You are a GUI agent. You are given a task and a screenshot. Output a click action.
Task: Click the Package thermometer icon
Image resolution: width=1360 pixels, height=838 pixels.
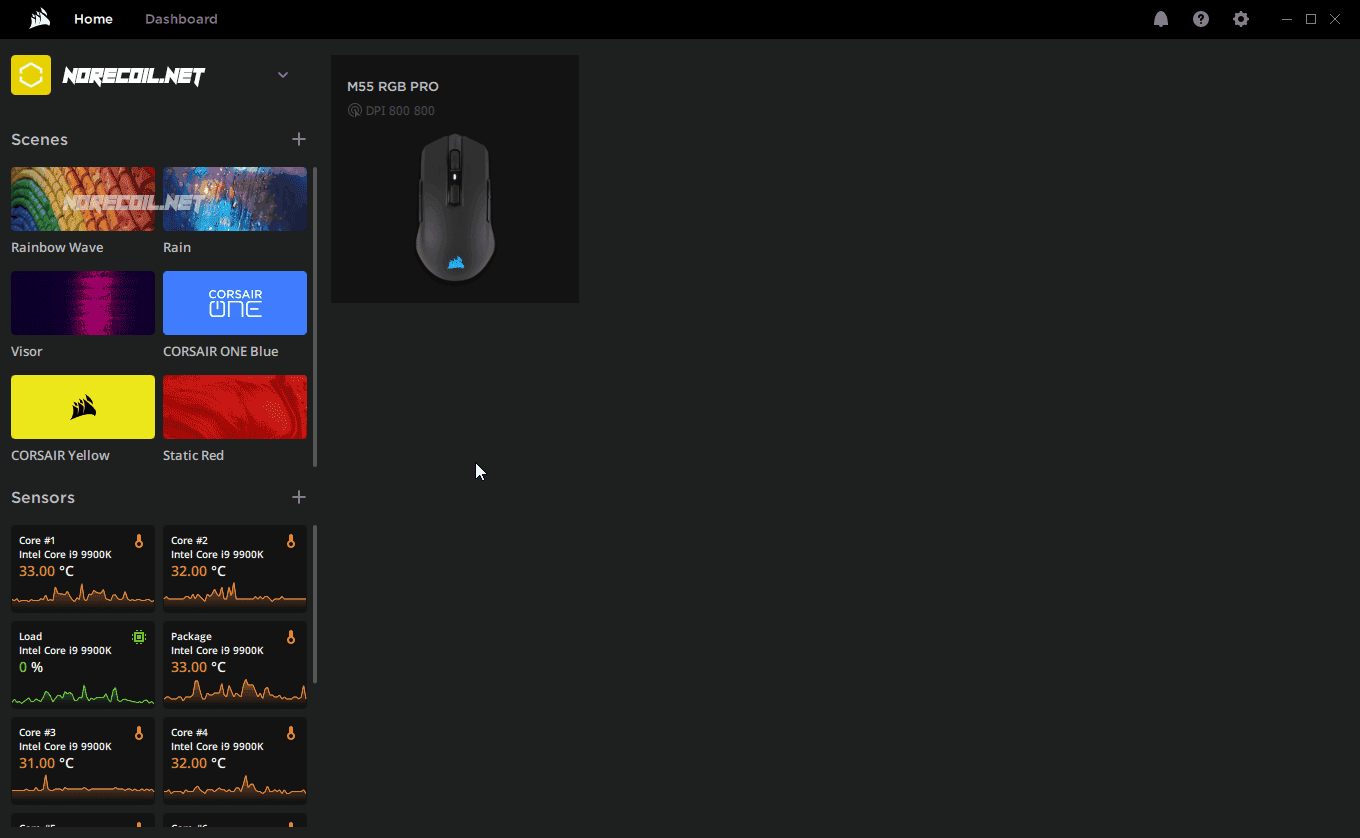point(291,637)
